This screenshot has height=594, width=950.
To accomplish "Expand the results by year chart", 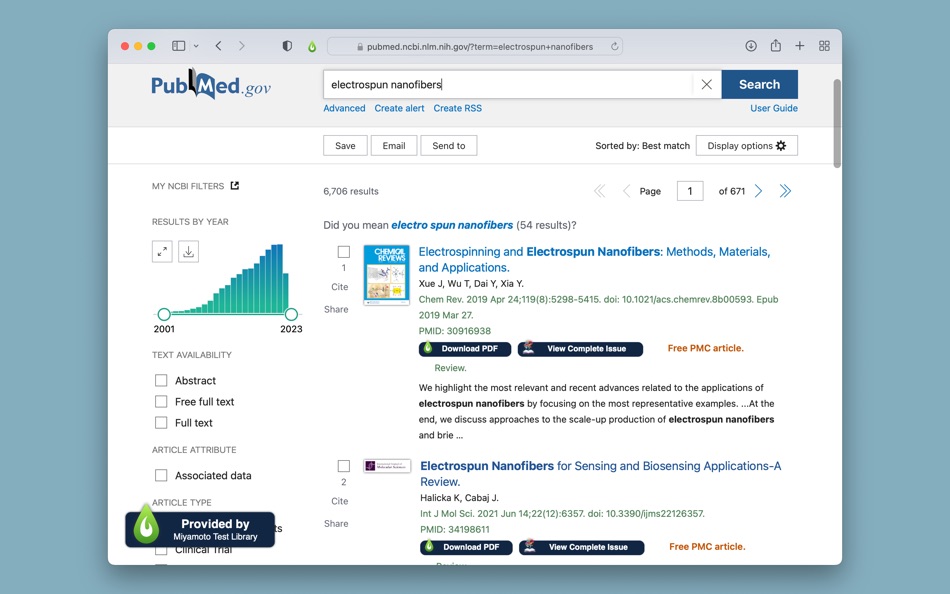I will (162, 252).
